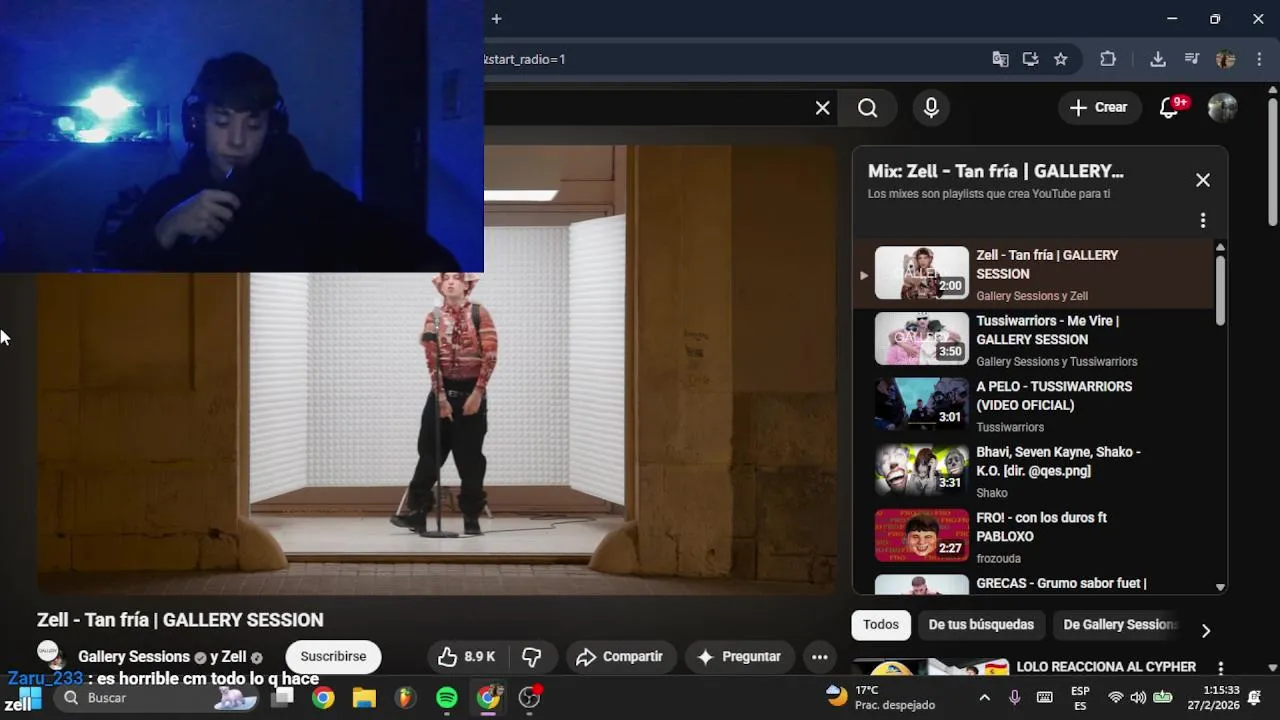
Task: Click the Mix playlist scrollbar up arrow
Action: [x=1220, y=248]
